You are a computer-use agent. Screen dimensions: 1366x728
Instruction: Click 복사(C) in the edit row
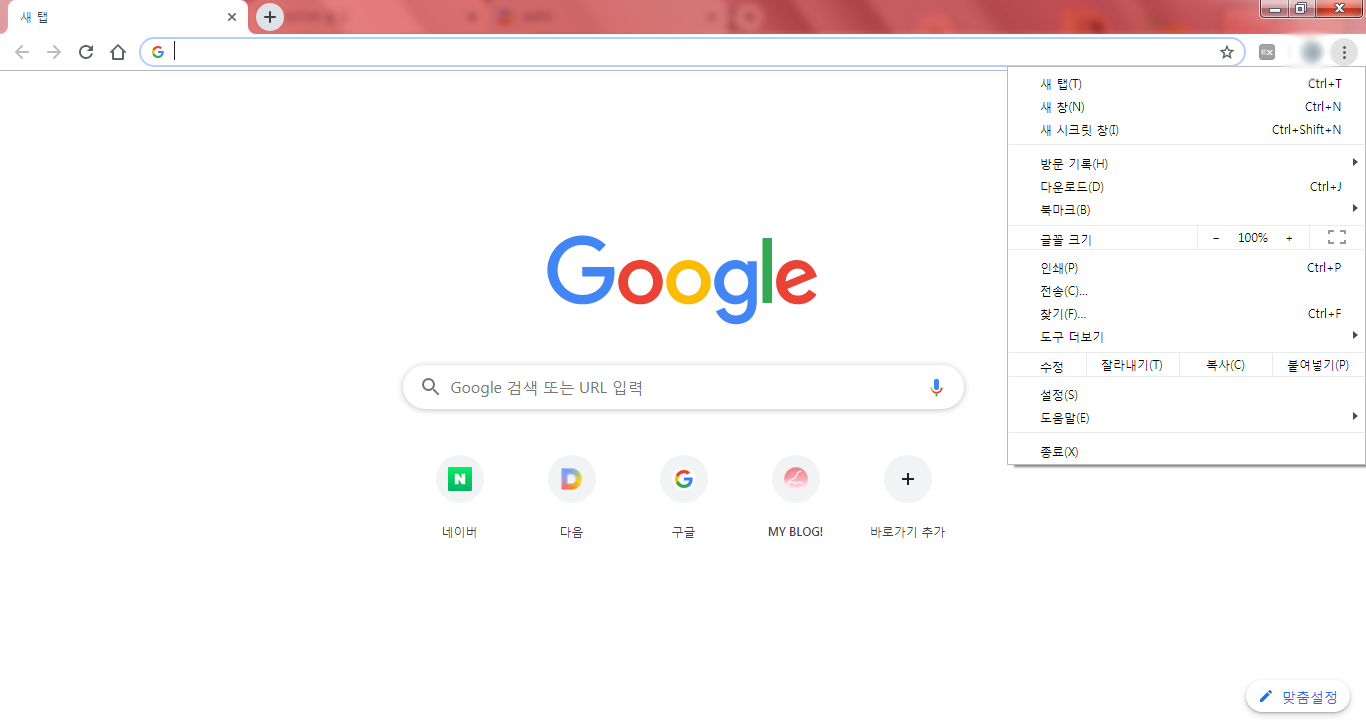coord(1225,365)
